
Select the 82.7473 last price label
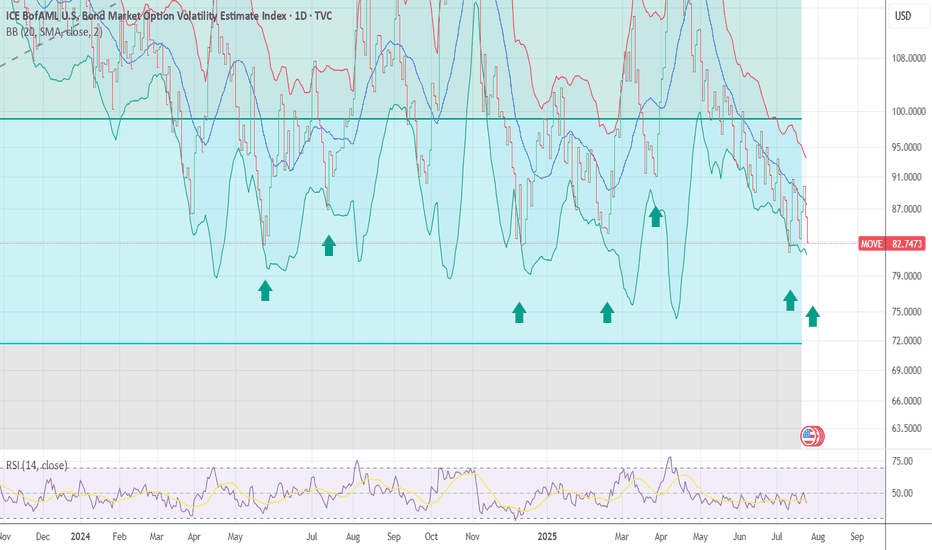coord(907,244)
